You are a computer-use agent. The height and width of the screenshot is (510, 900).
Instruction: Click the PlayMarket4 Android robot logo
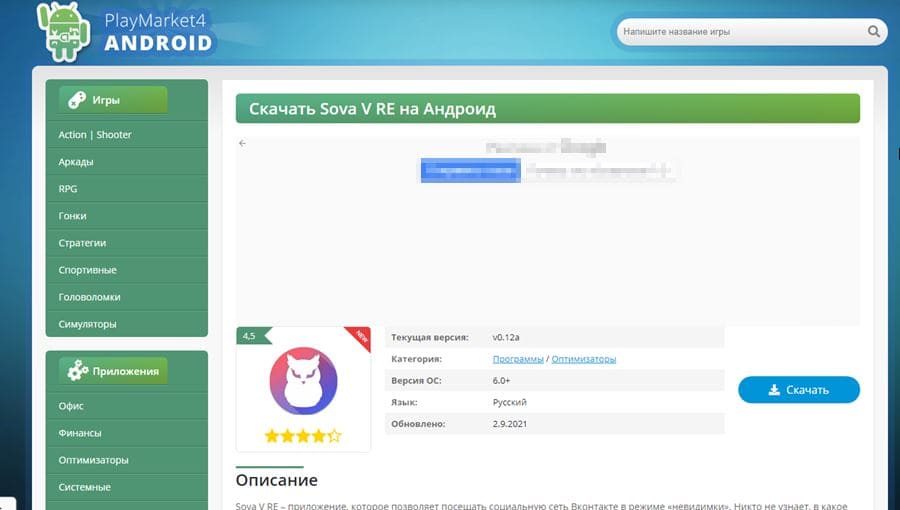63,31
